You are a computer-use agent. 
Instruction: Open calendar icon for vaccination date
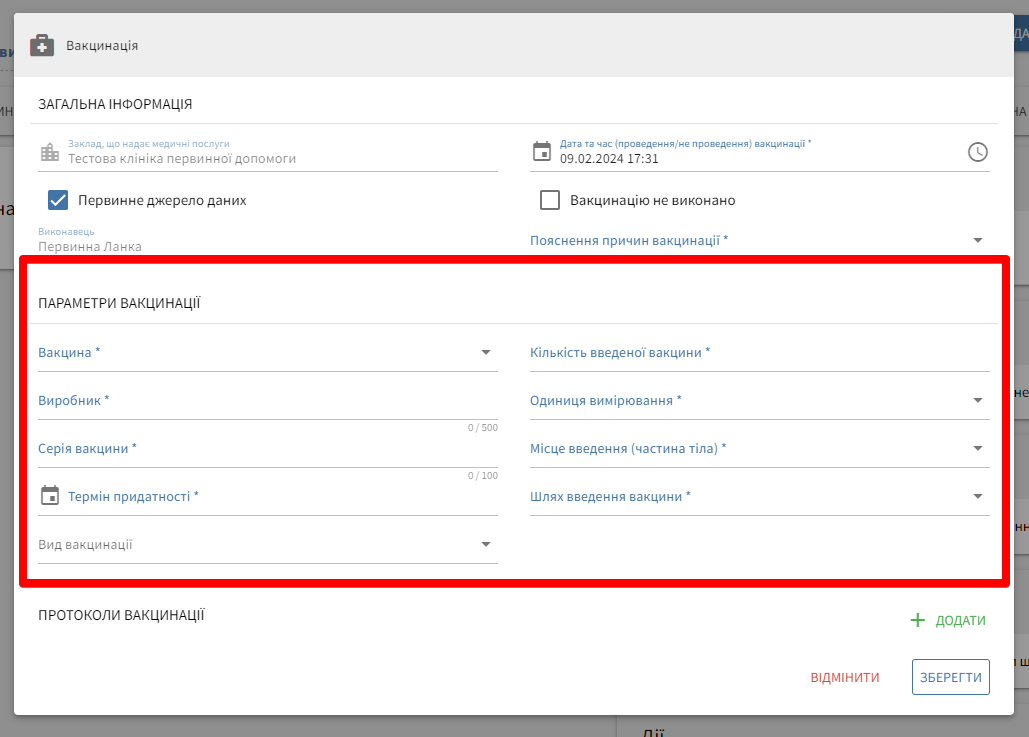pyautogui.click(x=542, y=152)
